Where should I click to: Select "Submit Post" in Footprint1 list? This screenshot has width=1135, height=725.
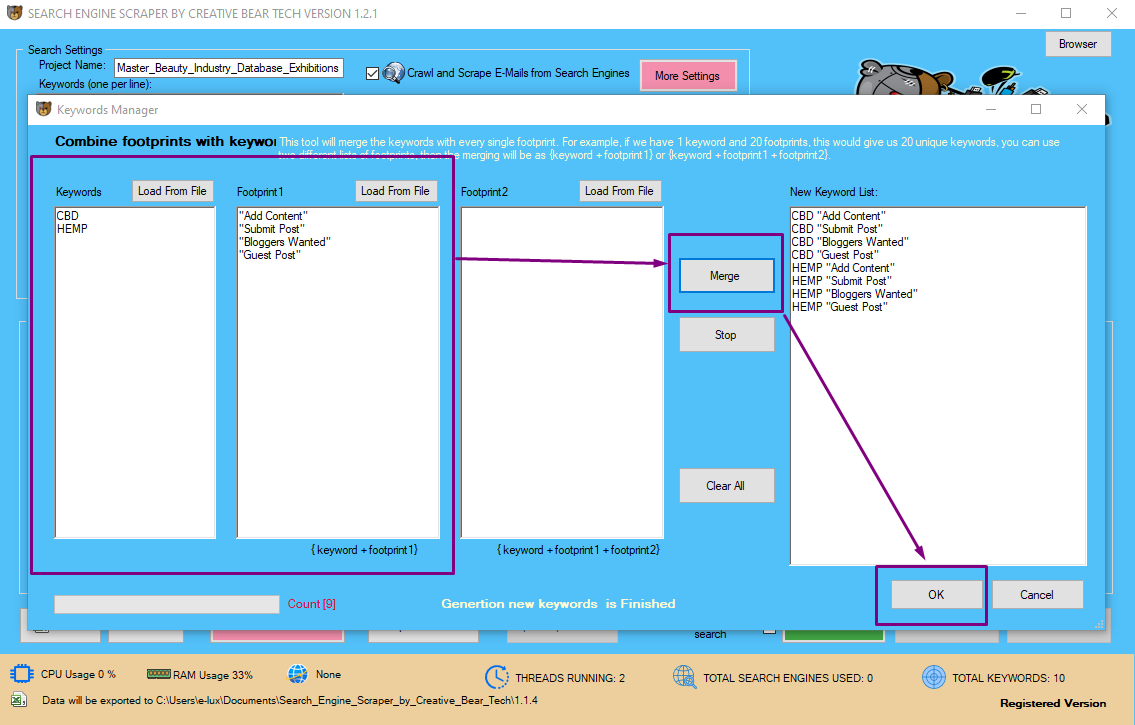(272, 229)
